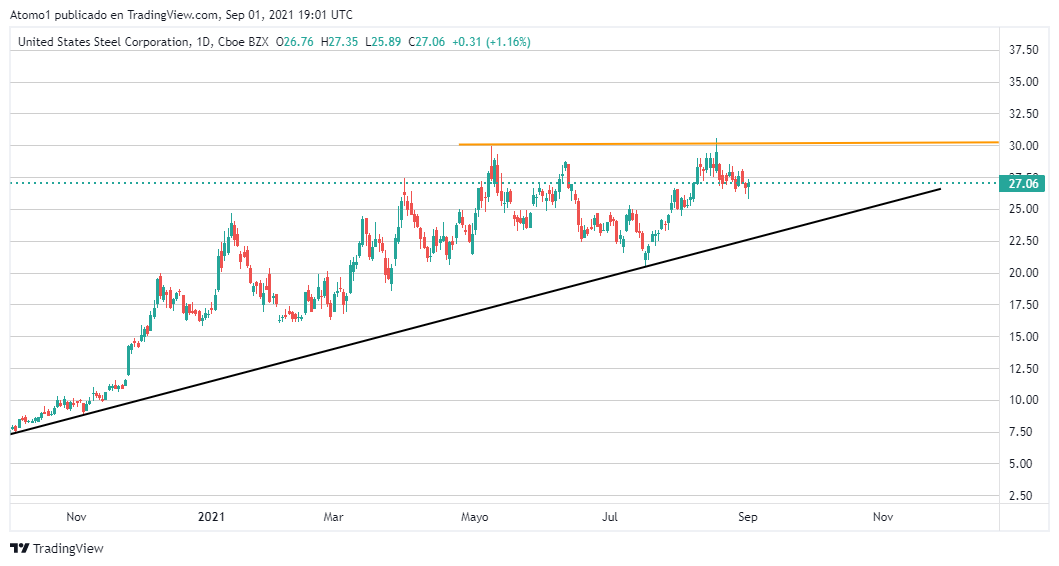Click the 25.00 price axis label
This screenshot has width=1059, height=566.
coord(1023,209)
